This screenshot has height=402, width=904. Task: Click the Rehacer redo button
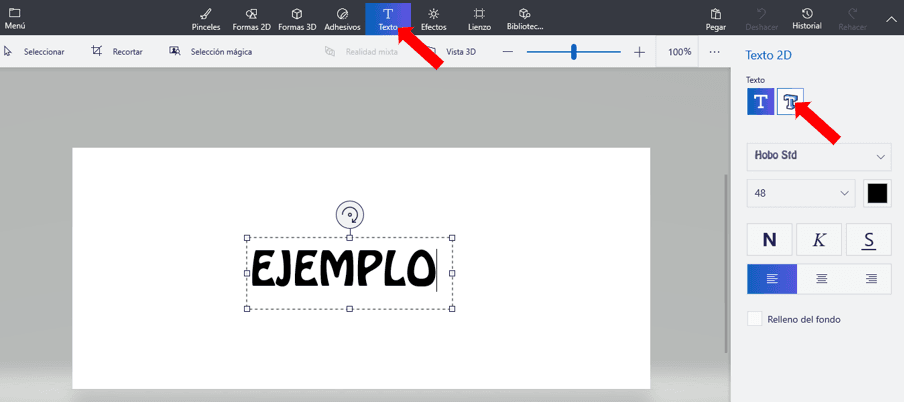tap(853, 18)
